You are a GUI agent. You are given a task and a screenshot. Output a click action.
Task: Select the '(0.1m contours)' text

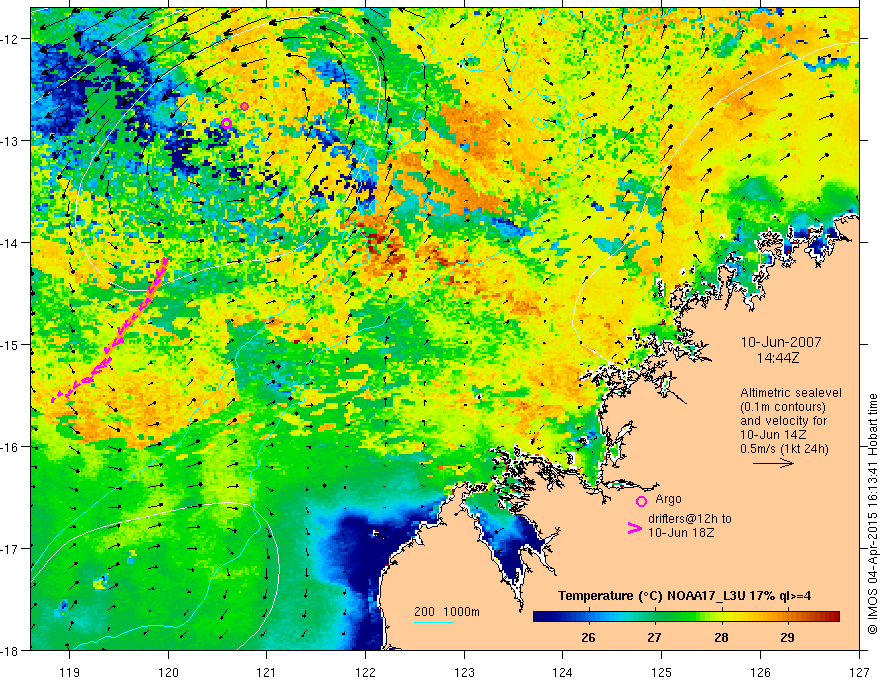coord(783,407)
